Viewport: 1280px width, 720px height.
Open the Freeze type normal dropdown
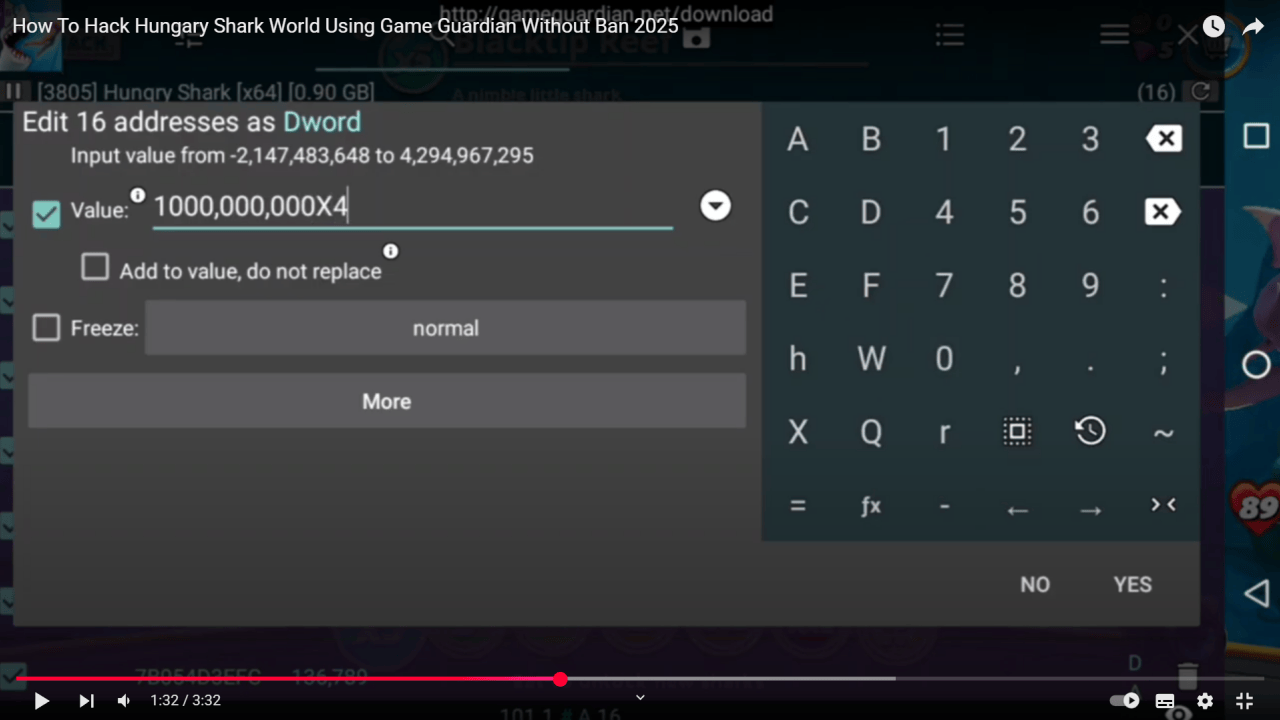(445, 328)
